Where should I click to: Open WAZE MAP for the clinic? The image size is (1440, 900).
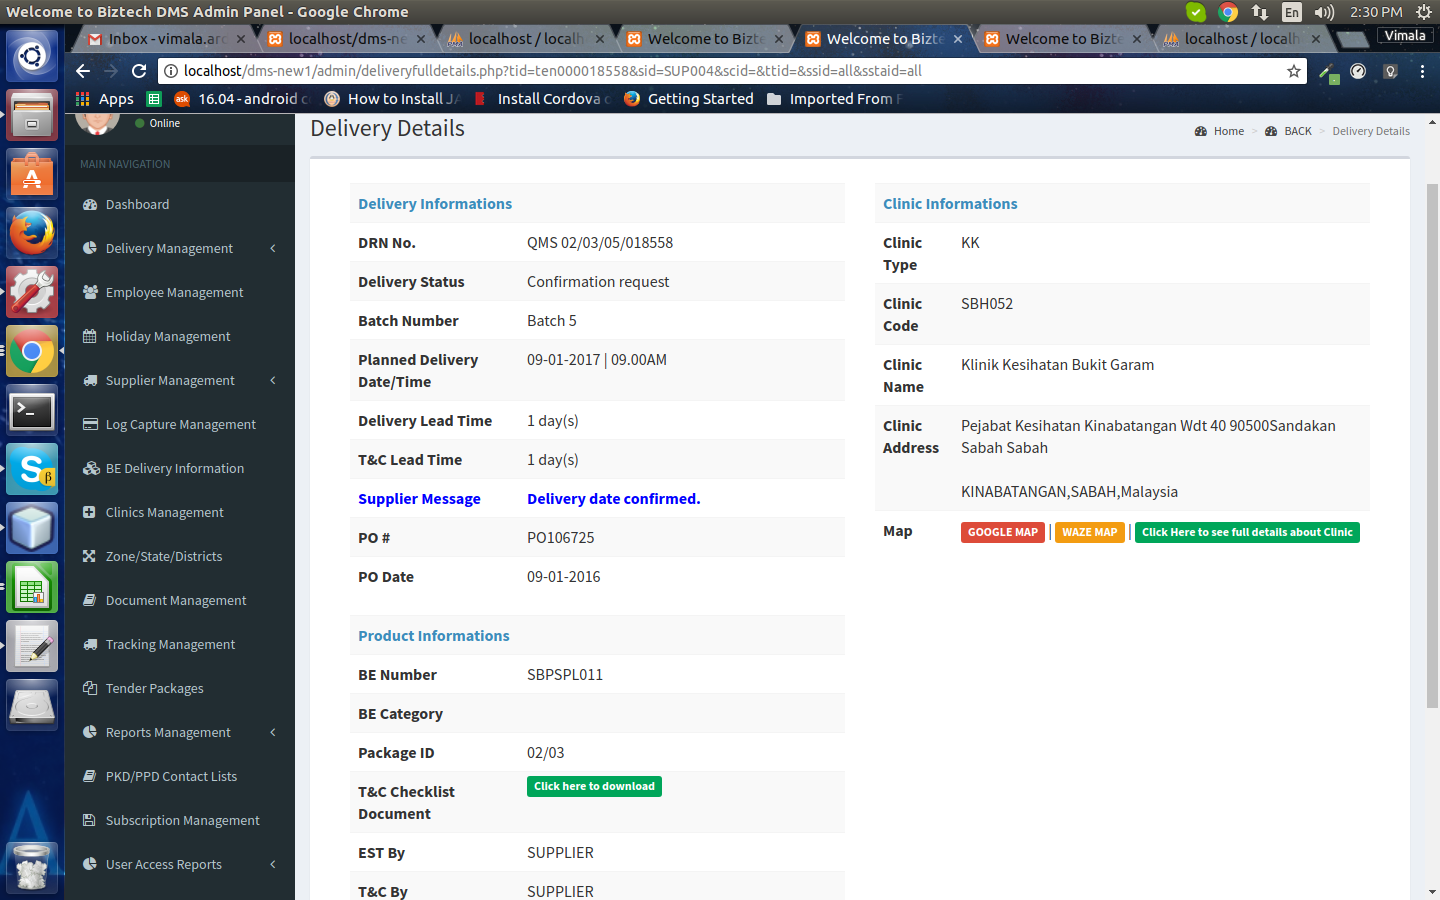click(x=1090, y=532)
